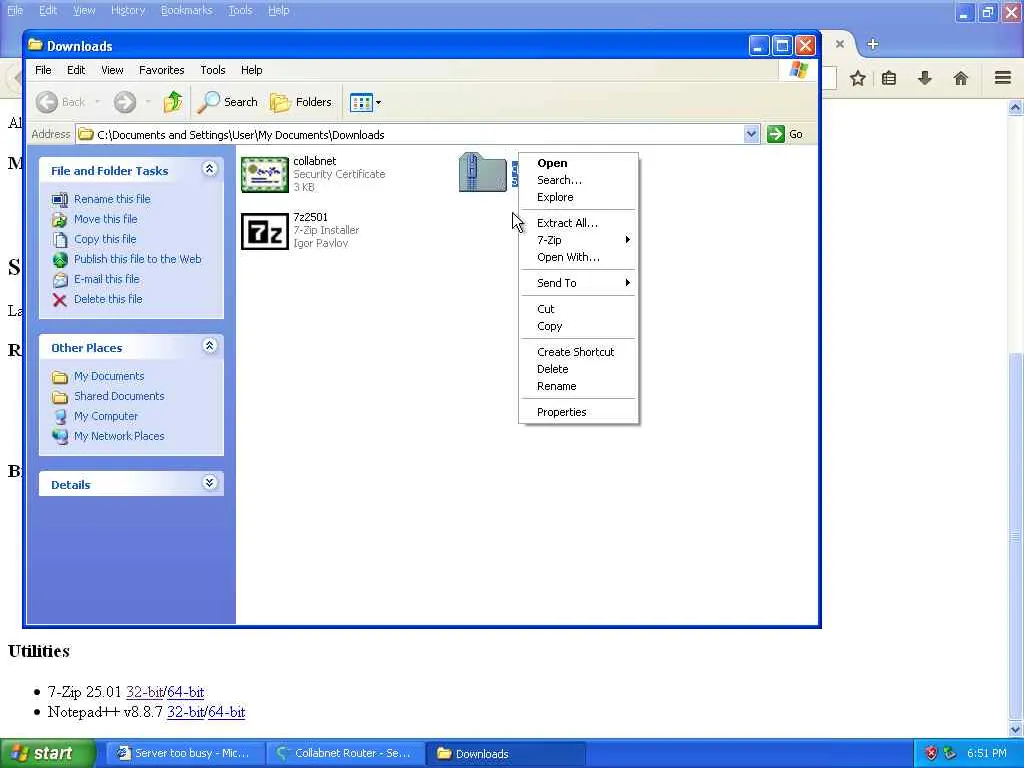
Task: Expand the Address bar dropdown arrow
Action: (x=751, y=134)
